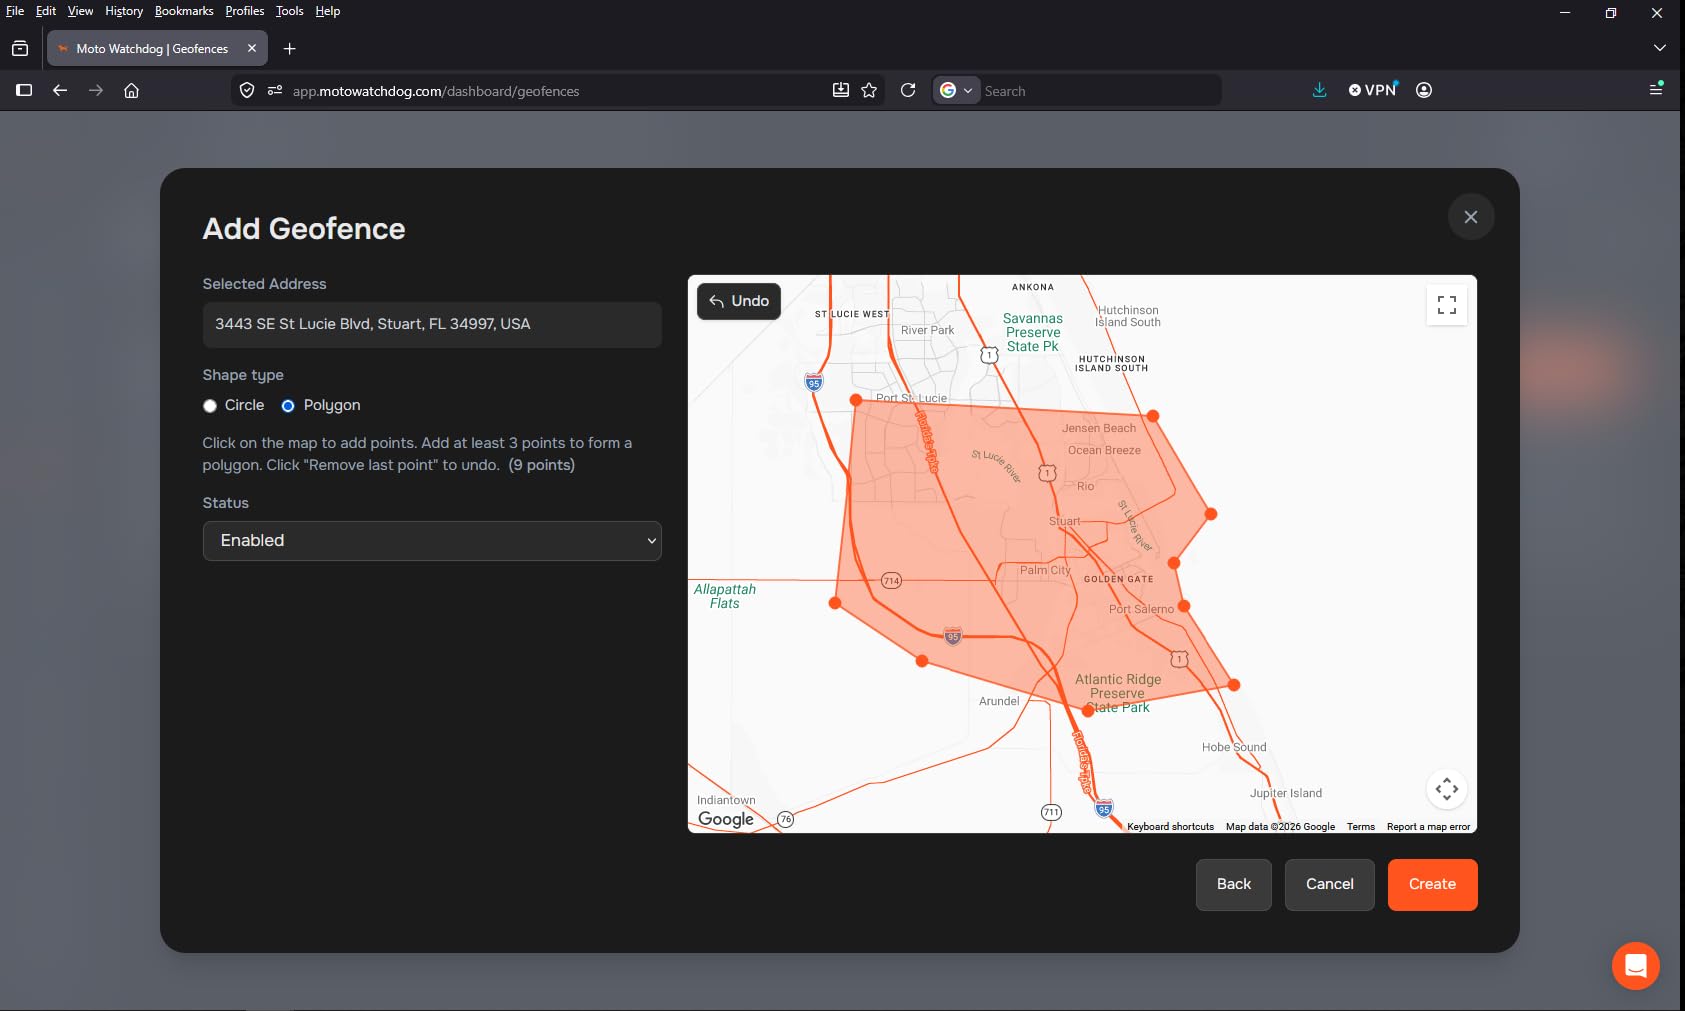Image resolution: width=1685 pixels, height=1011 pixels.
Task: Click the tracking protection shield icon
Action: (247, 90)
